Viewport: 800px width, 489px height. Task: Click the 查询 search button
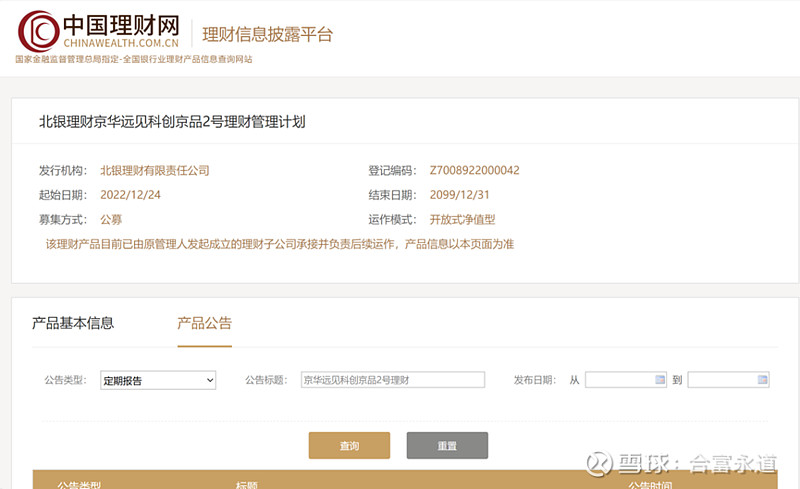pyautogui.click(x=349, y=446)
